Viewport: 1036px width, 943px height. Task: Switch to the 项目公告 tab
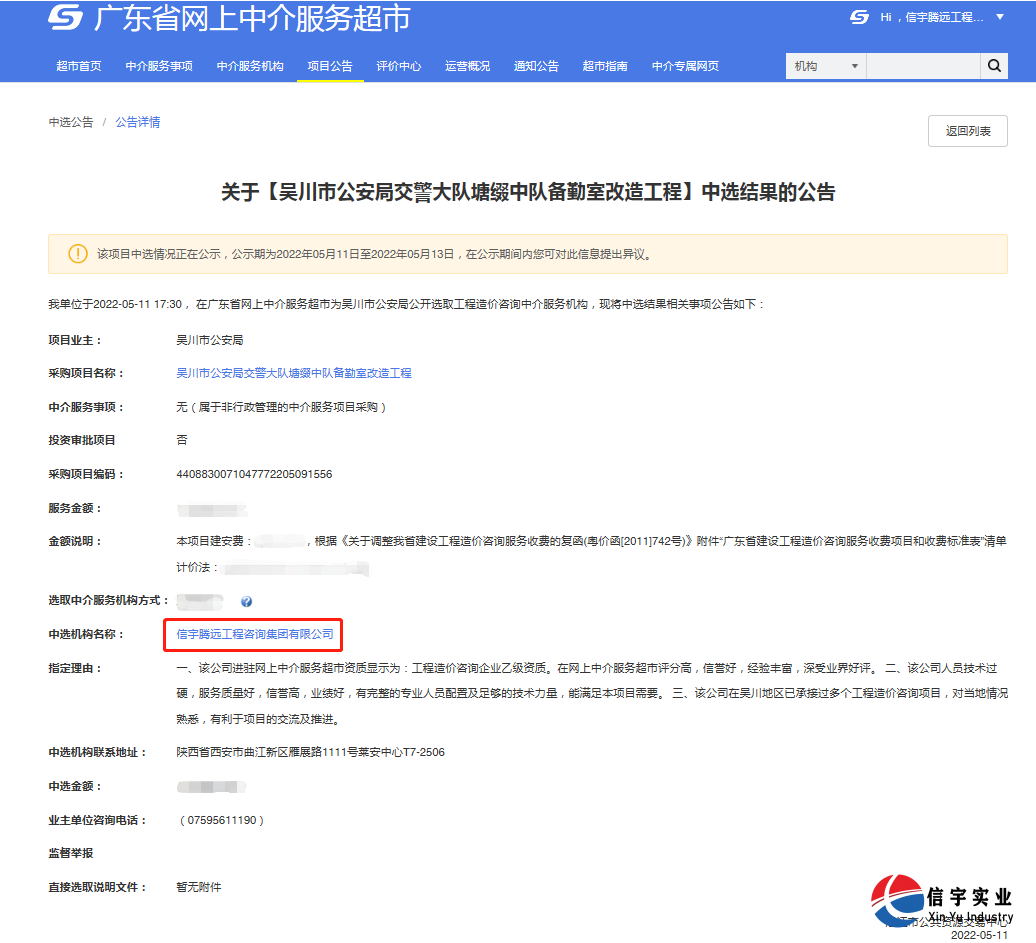tap(329, 65)
